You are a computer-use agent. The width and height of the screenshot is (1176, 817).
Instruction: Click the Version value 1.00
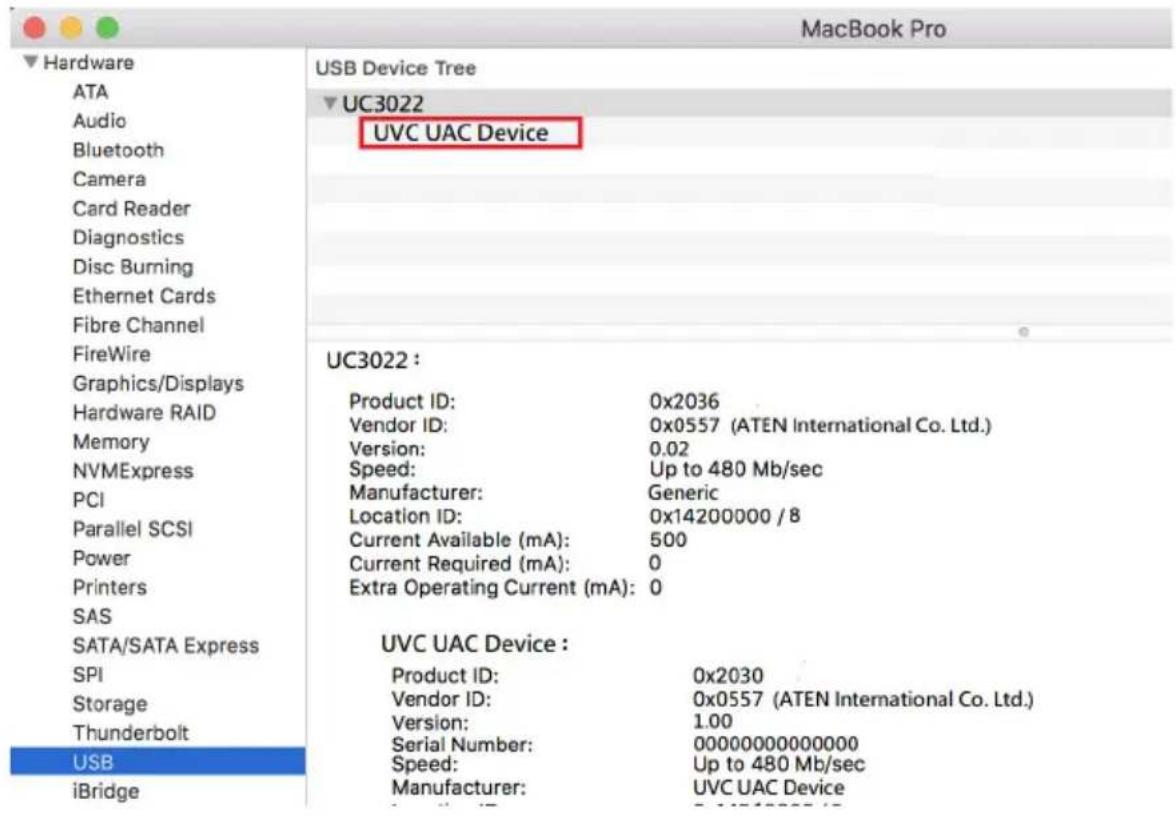[712, 722]
